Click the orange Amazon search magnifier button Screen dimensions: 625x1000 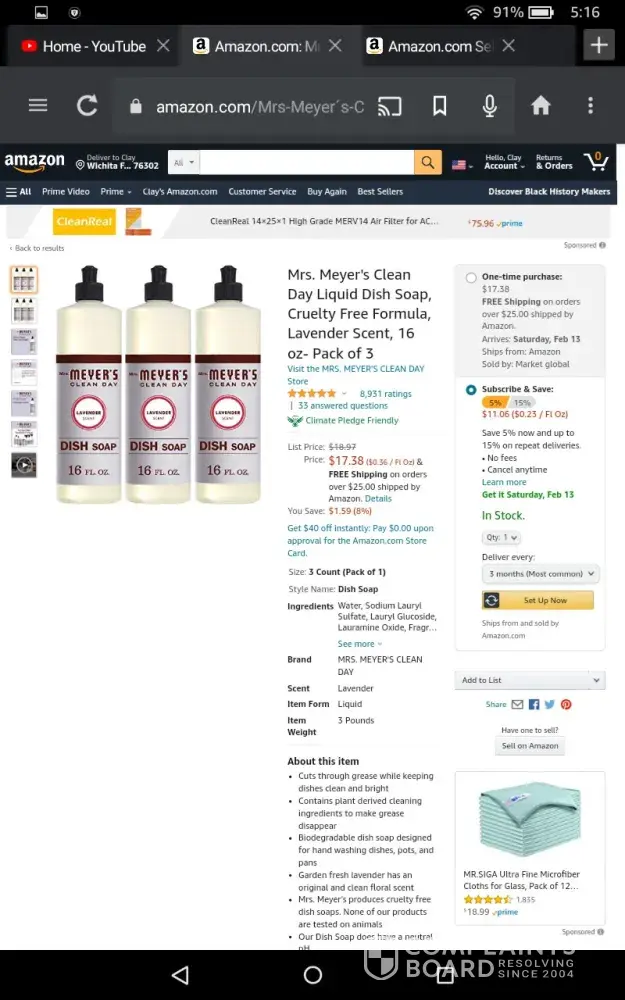pos(428,163)
